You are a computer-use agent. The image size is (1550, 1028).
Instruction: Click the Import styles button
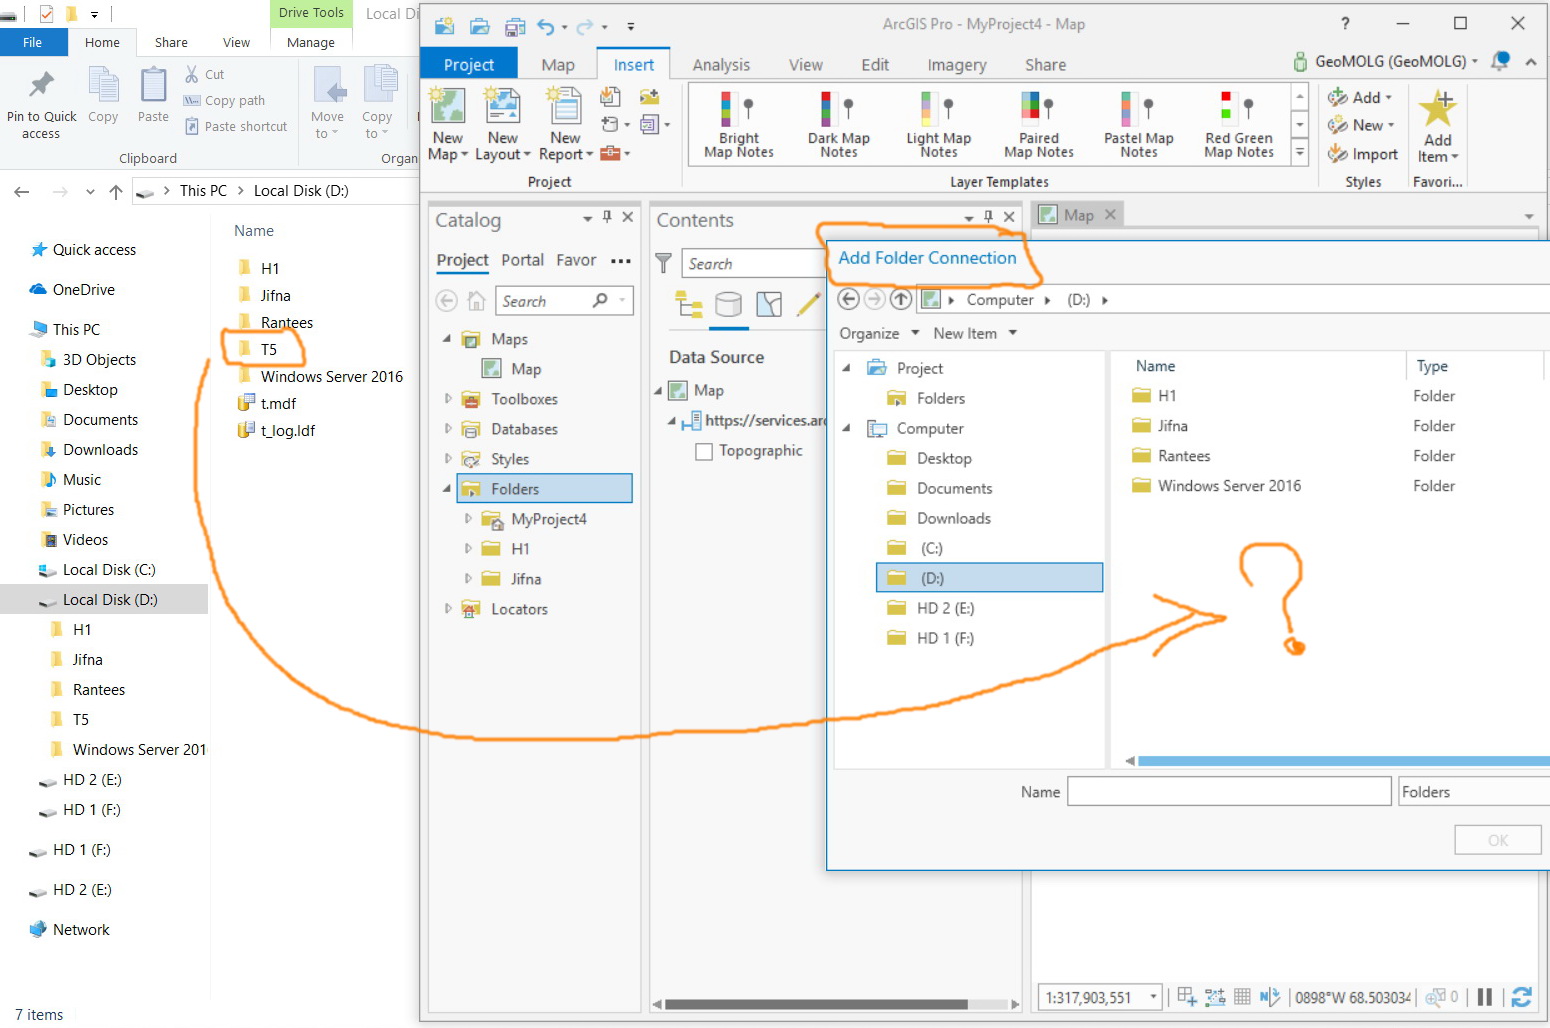1362,154
